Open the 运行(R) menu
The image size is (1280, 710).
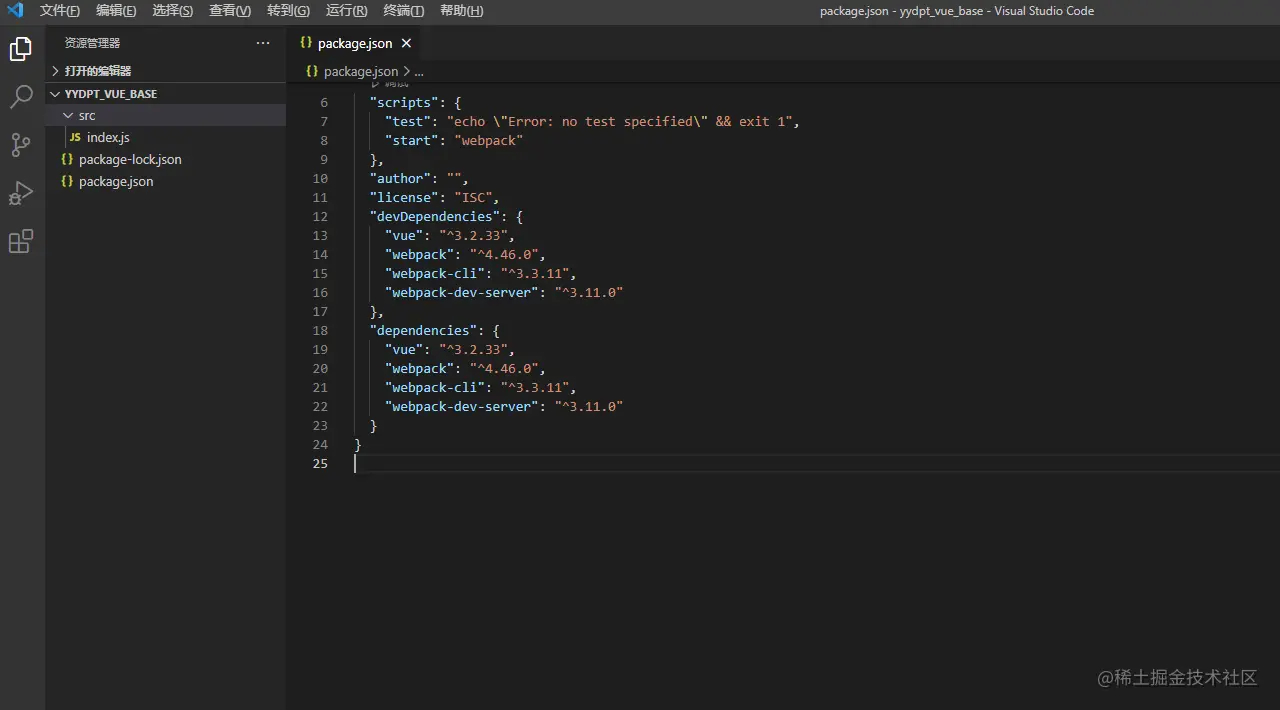click(346, 11)
